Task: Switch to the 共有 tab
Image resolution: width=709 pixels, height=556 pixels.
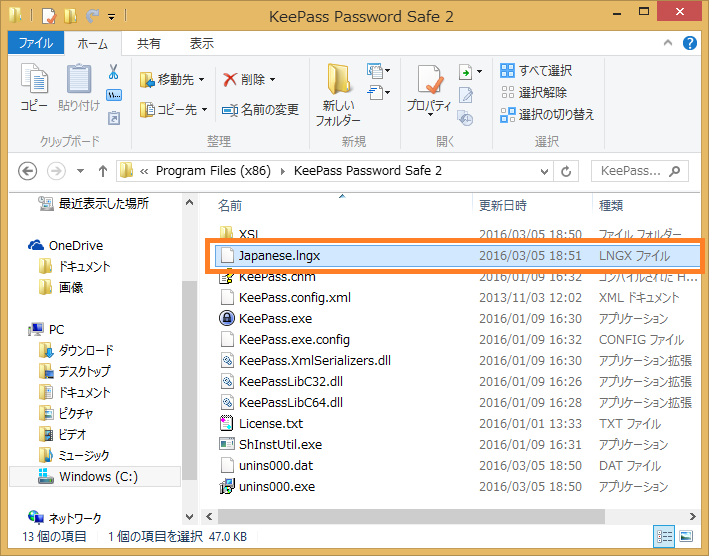Action: click(149, 43)
